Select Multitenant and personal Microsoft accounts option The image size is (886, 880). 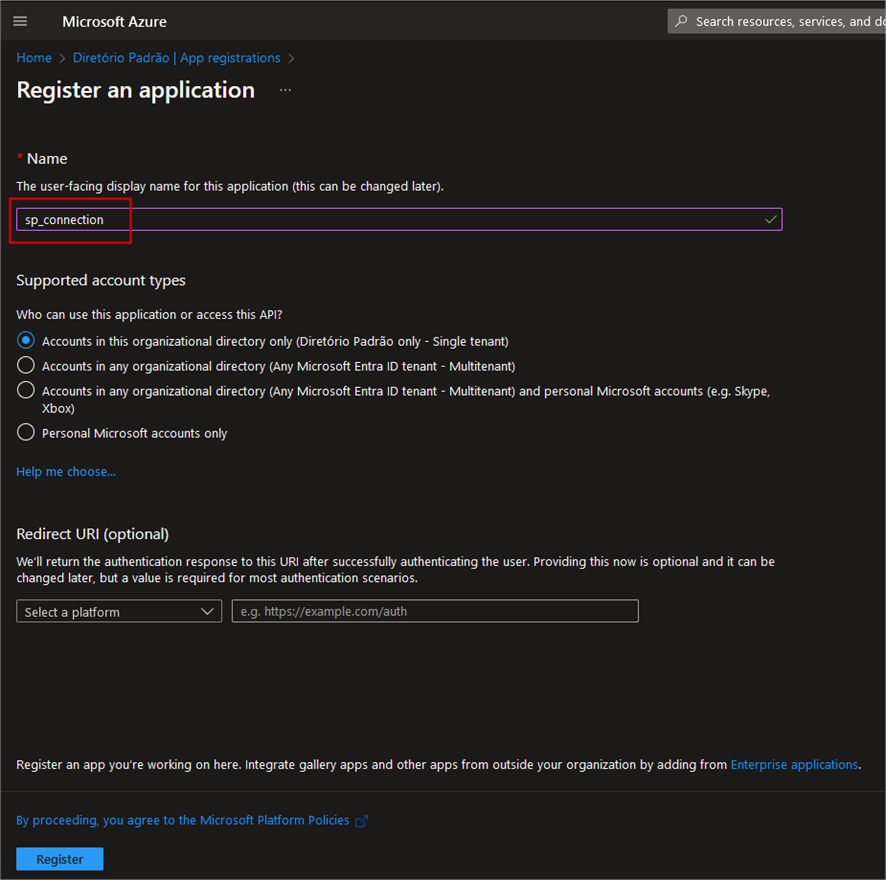click(26, 390)
